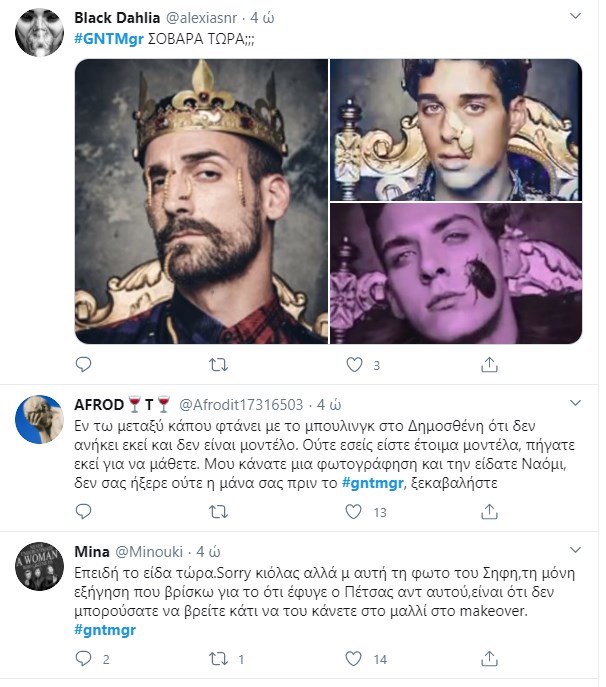Open the crowned bearded man photo
Image resolution: width=606 pixels, height=687 pixels.
point(201,200)
